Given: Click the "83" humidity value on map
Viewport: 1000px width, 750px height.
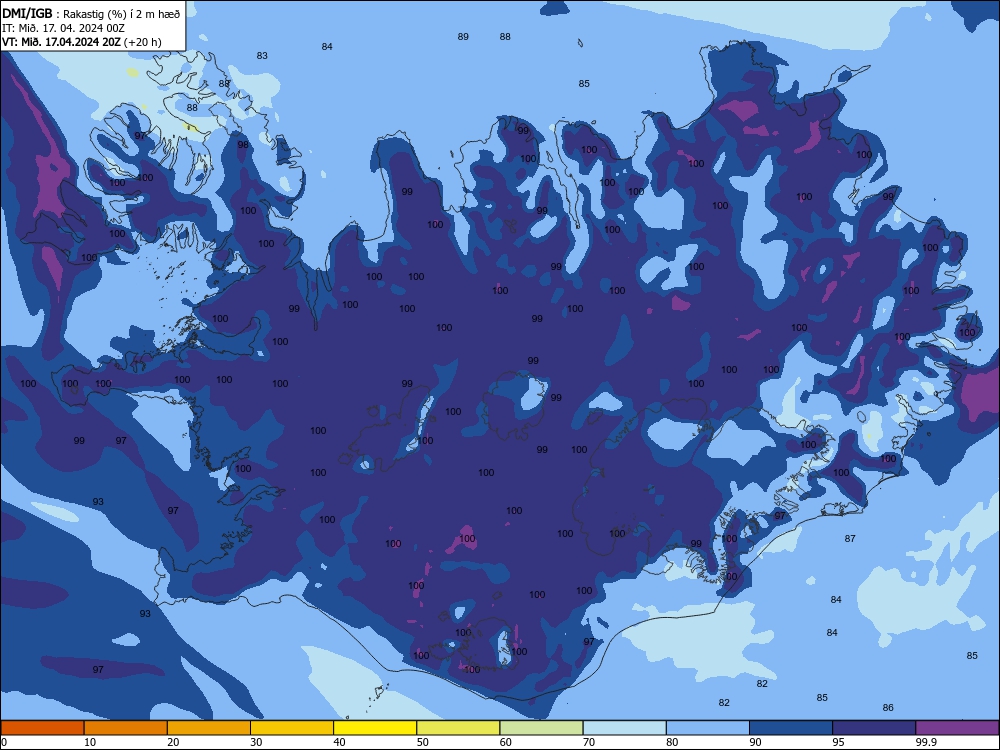Looking at the screenshot, I should coord(262,55).
